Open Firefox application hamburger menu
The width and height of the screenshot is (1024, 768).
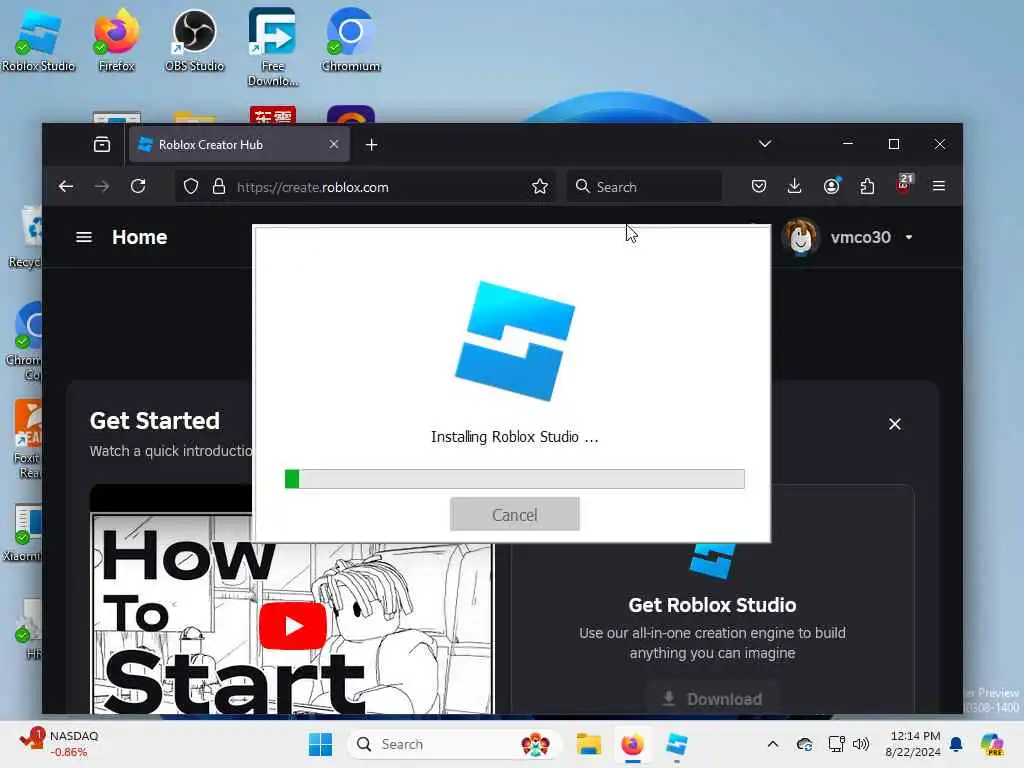pyautogui.click(x=939, y=187)
